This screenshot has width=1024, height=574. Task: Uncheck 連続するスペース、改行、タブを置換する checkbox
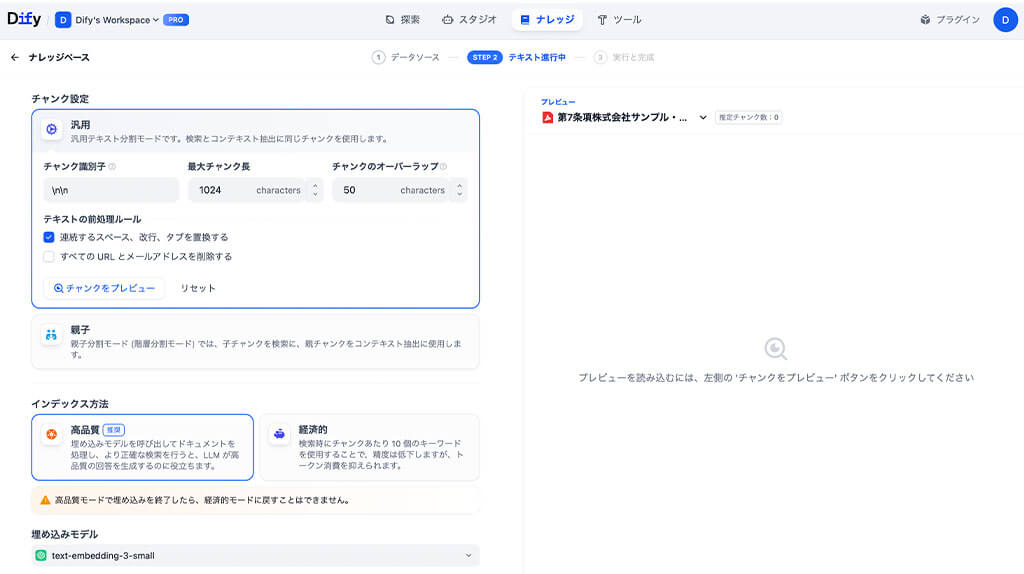tap(49, 237)
